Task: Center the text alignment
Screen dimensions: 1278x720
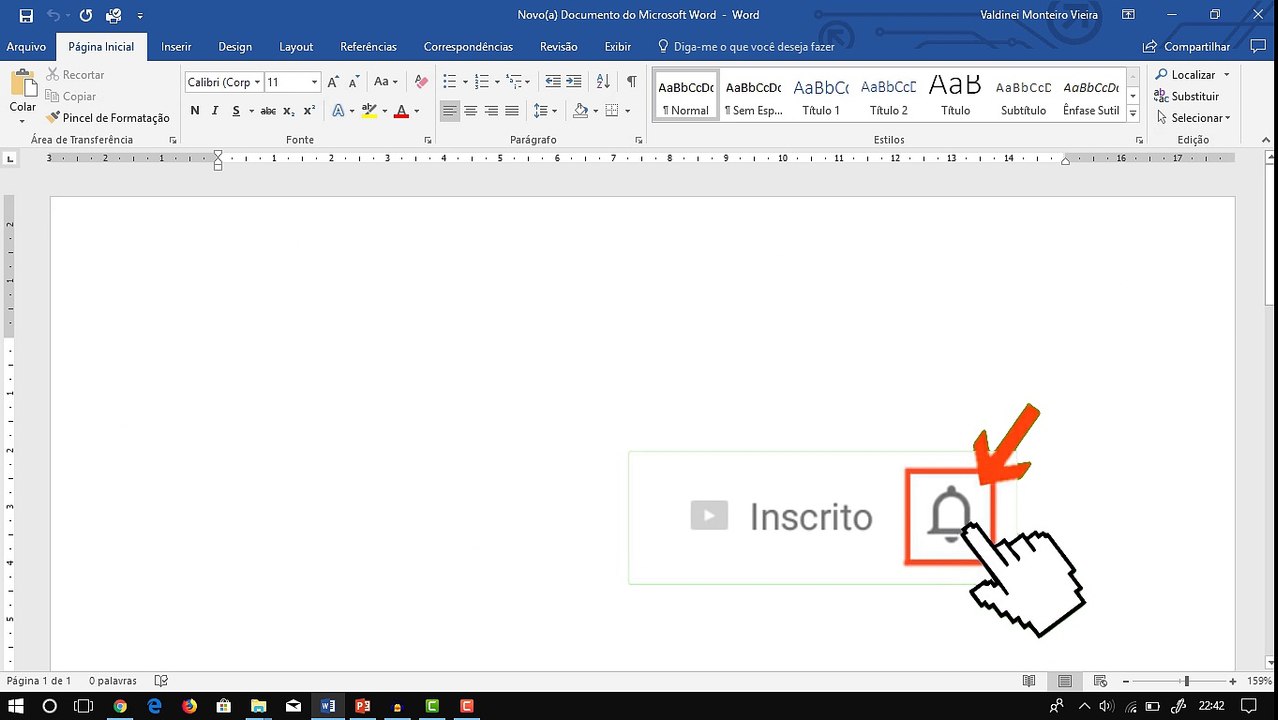Action: tap(470, 111)
